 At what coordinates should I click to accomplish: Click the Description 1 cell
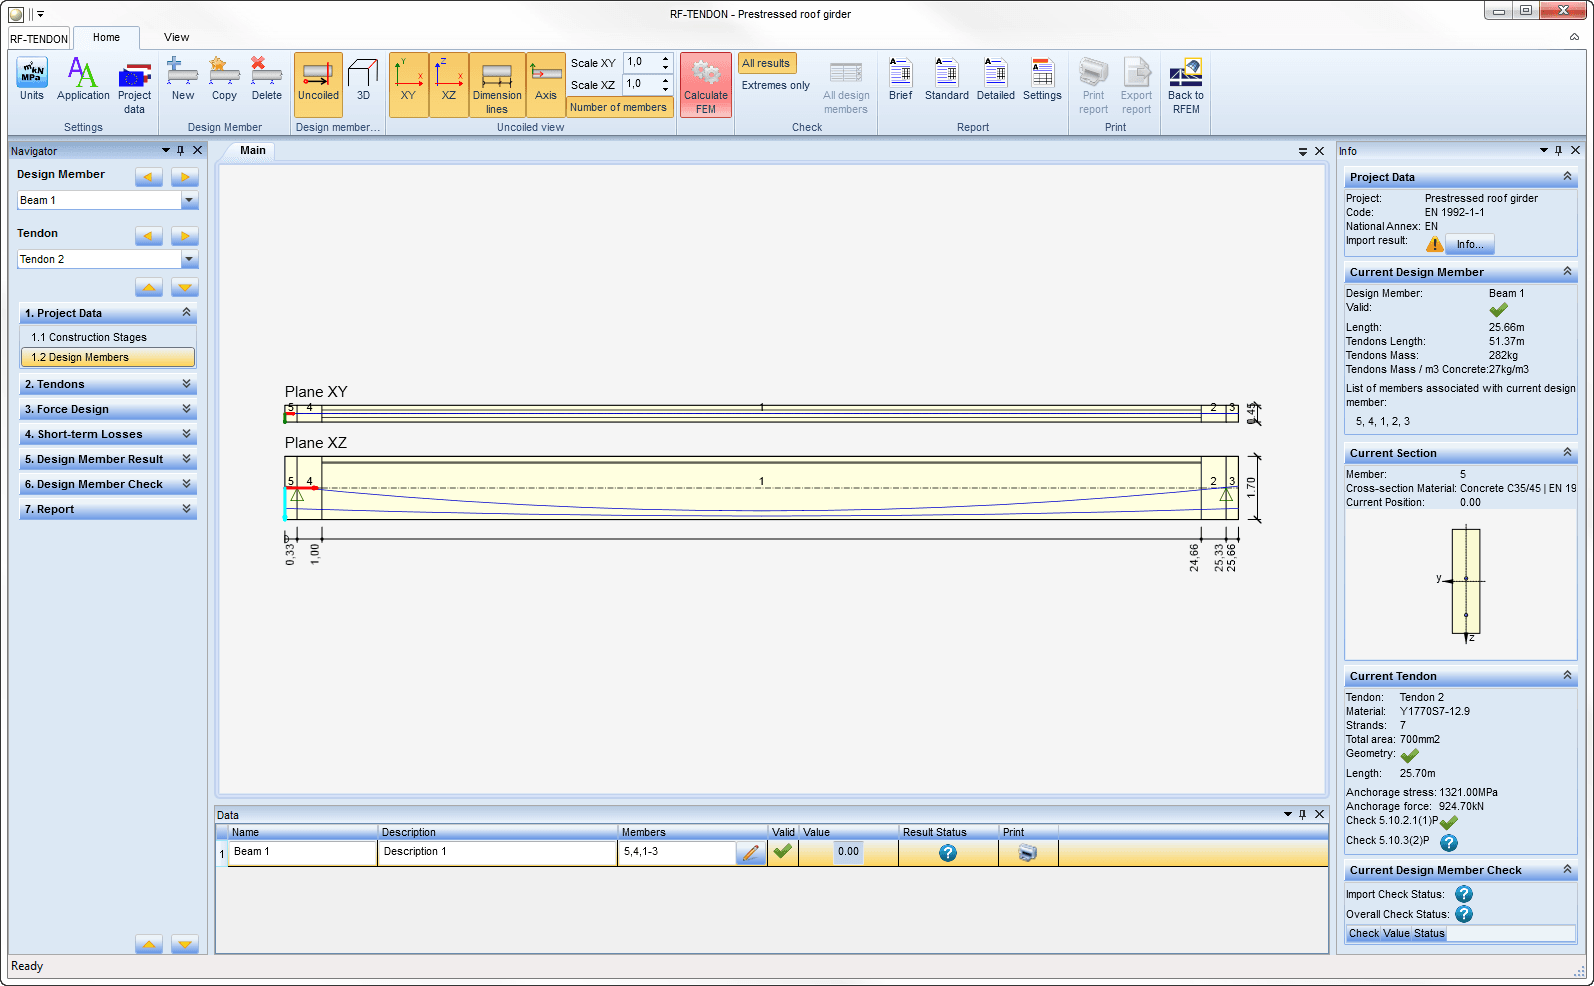coord(497,852)
